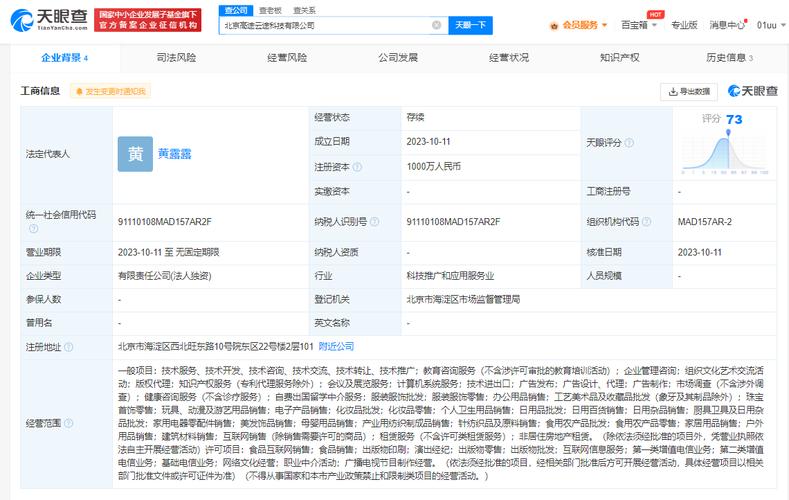789x500 pixels.
Task: Click the organization code MAD157AR-2
Action: 704,222
